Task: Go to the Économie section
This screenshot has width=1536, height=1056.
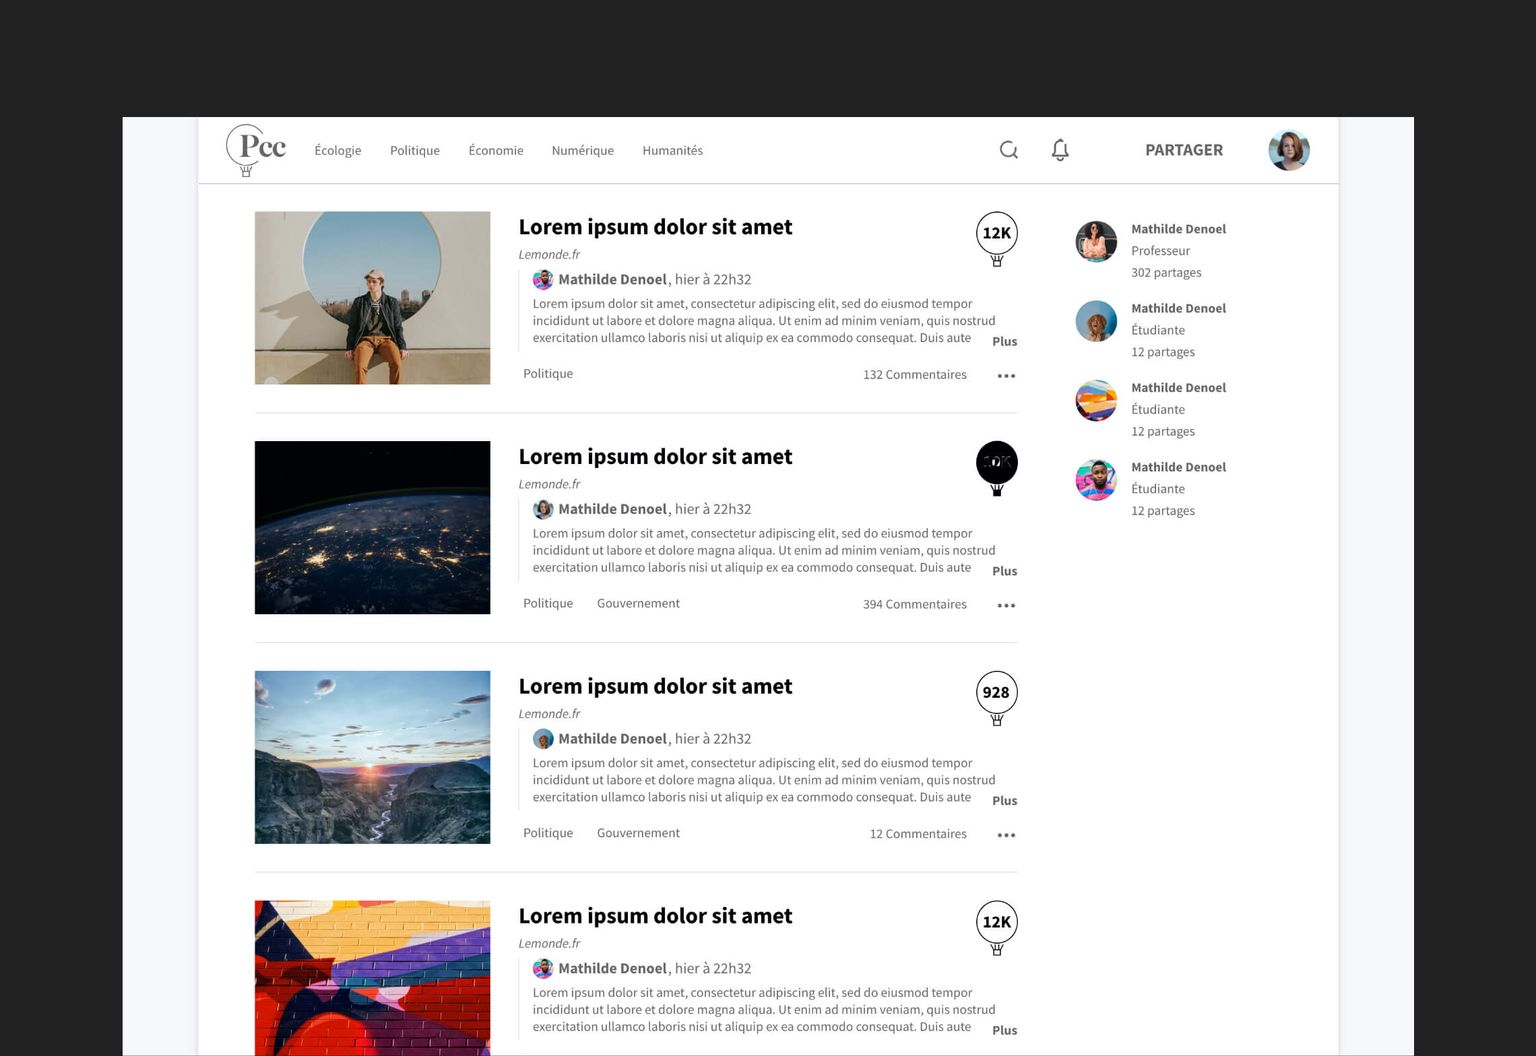Action: click(x=496, y=150)
